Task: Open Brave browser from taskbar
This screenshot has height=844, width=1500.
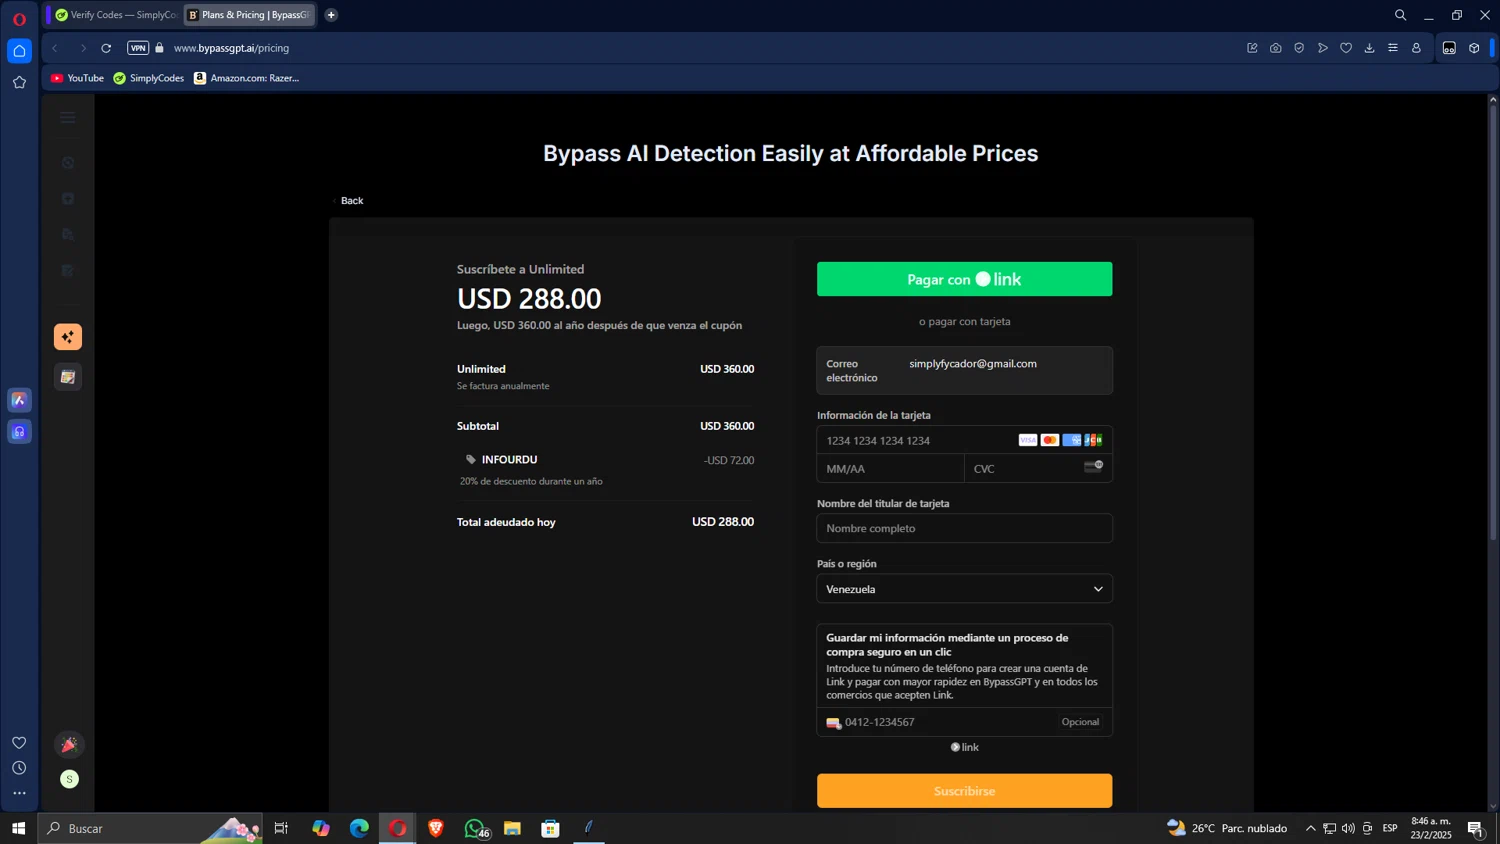Action: pyautogui.click(x=436, y=828)
